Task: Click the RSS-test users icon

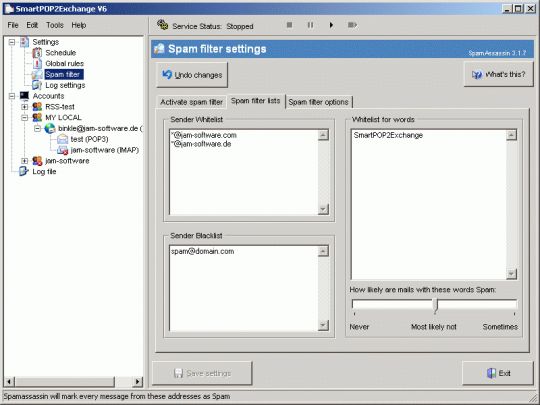Action: pos(37,107)
